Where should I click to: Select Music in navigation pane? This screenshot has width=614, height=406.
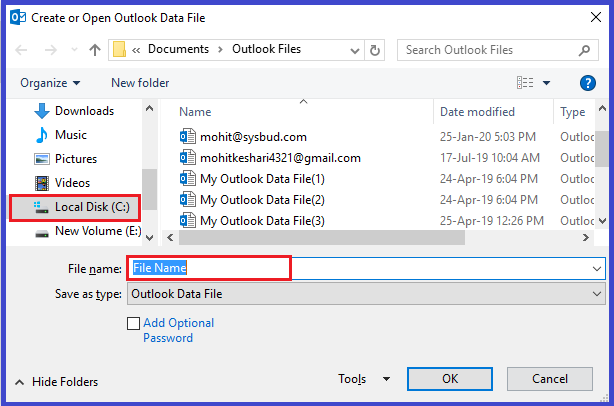[61, 135]
